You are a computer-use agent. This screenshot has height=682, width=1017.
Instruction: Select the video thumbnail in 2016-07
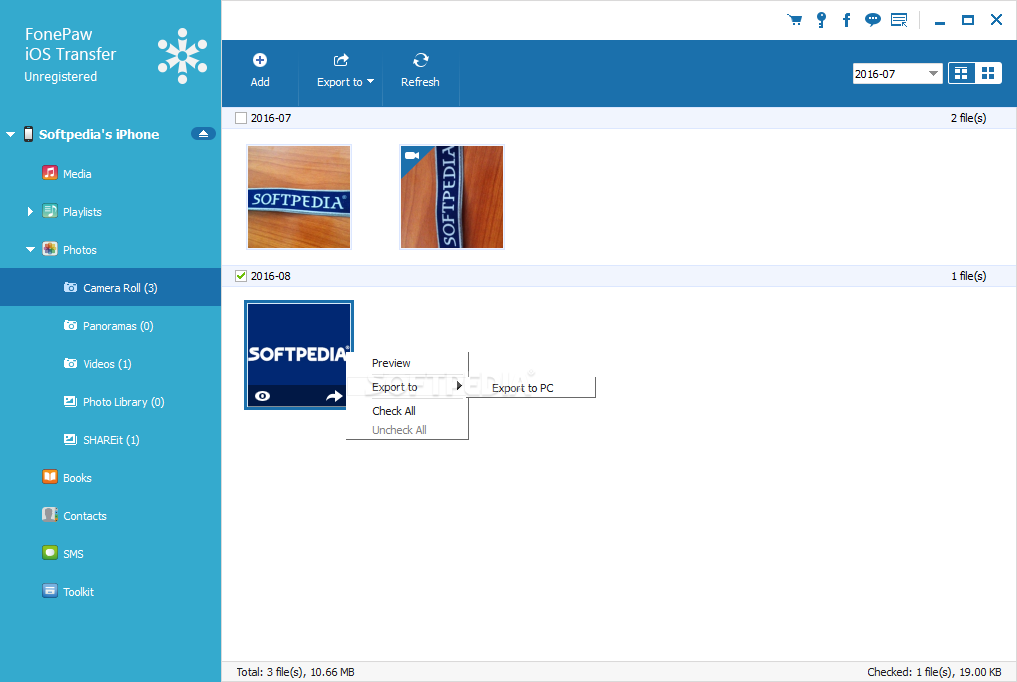(x=452, y=197)
